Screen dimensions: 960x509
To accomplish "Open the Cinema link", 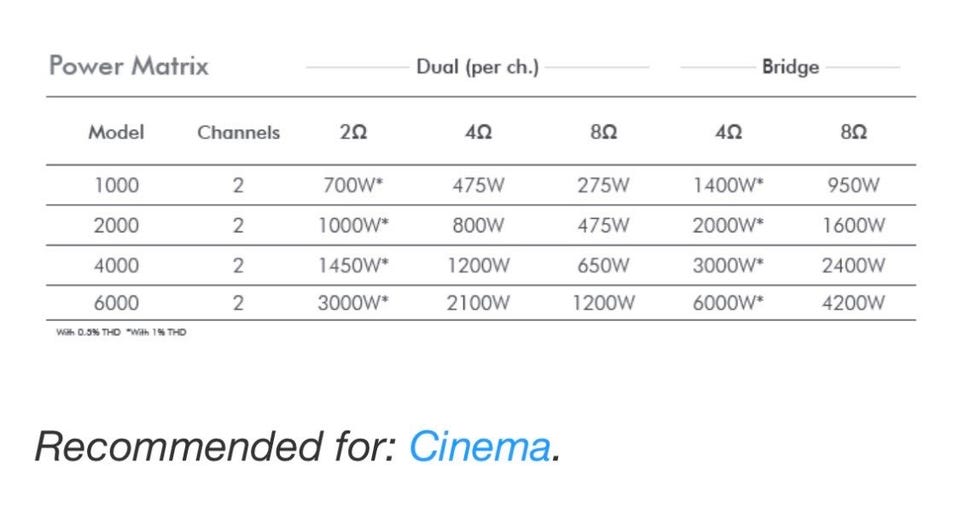I will coord(479,447).
